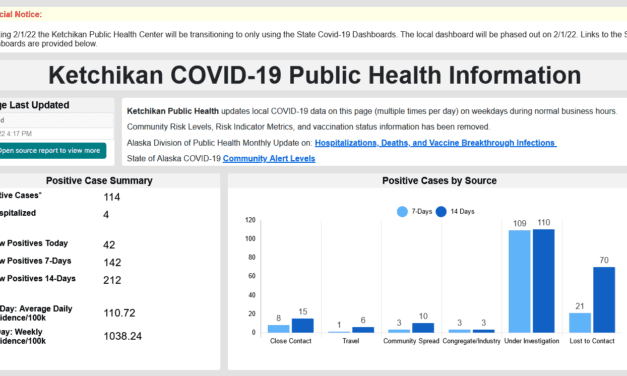The image size is (627, 376).
Task: Select the Lost to Contact 14-day bar labeled 70
Action: point(604,300)
